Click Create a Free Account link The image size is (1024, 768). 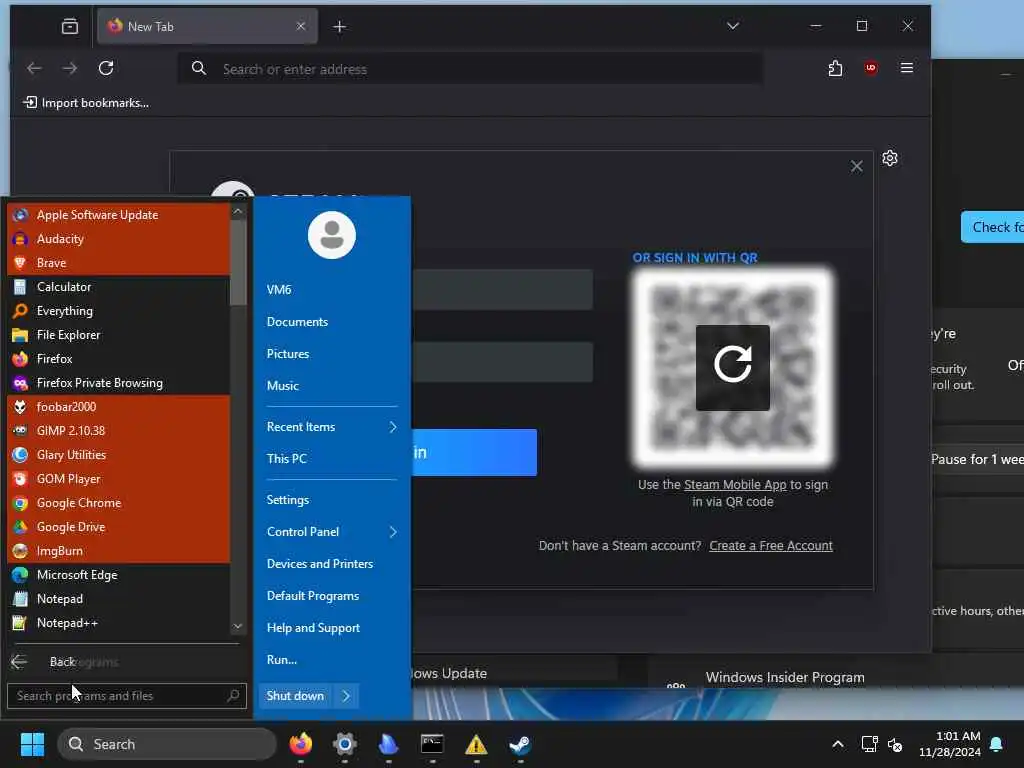[771, 546]
